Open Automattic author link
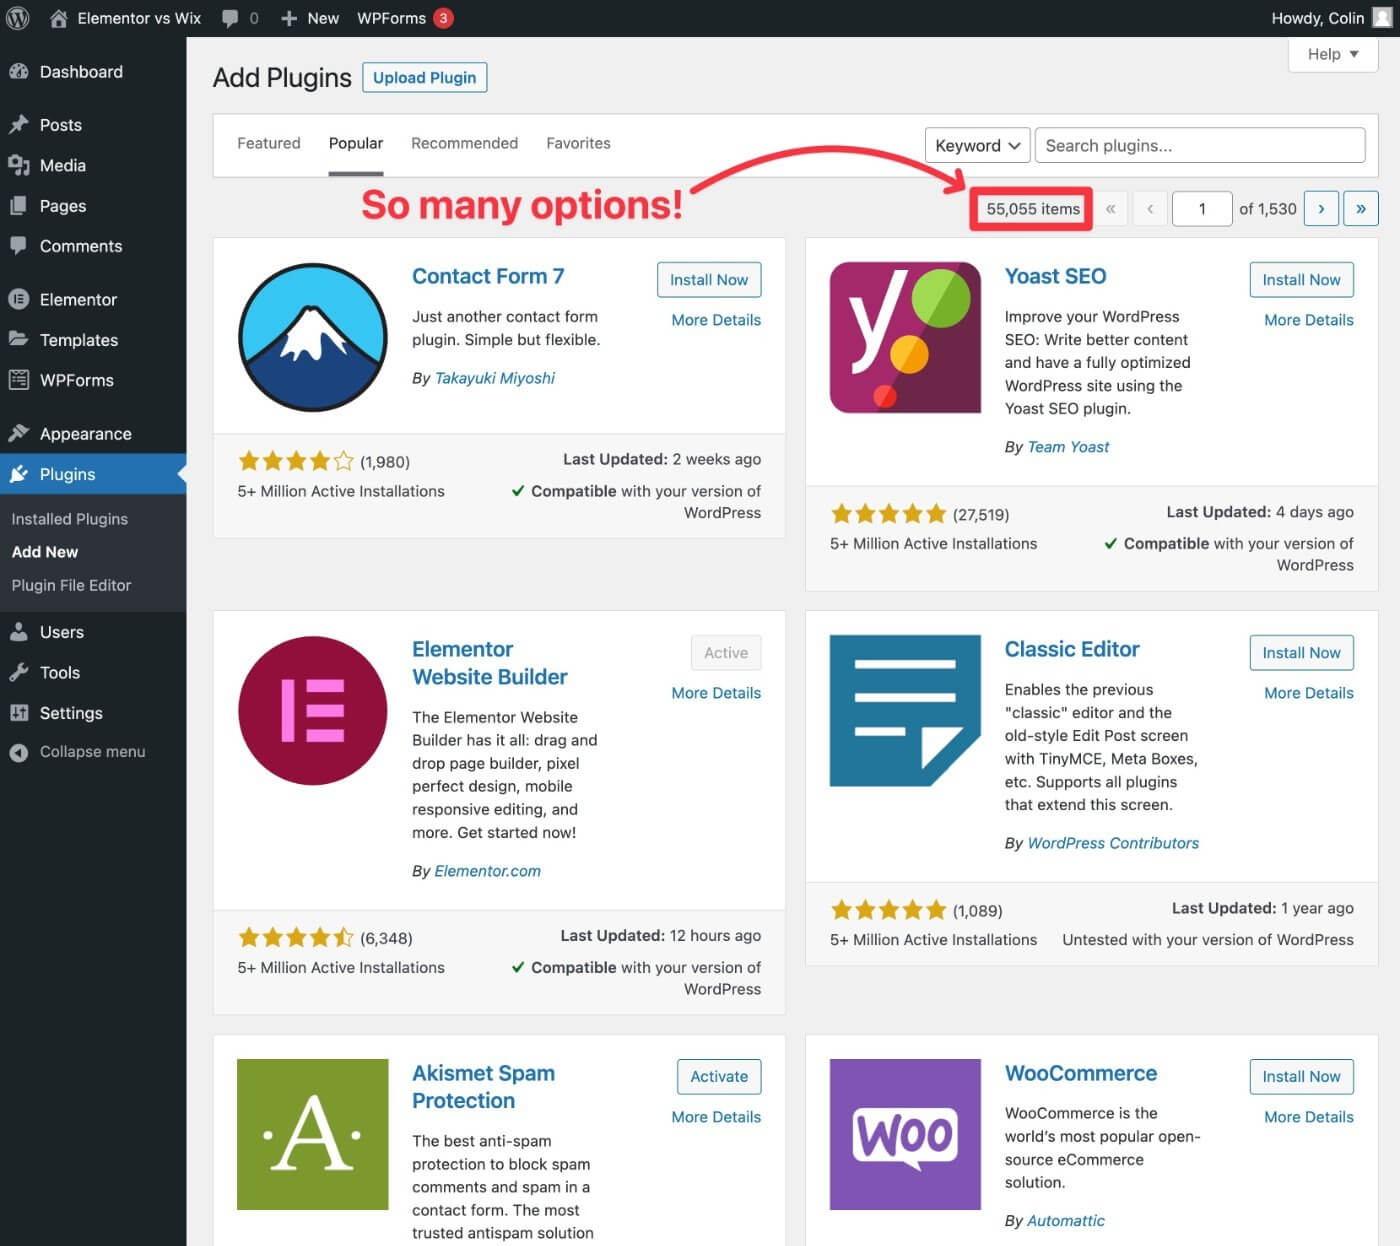This screenshot has width=1400, height=1246. point(1066,1220)
